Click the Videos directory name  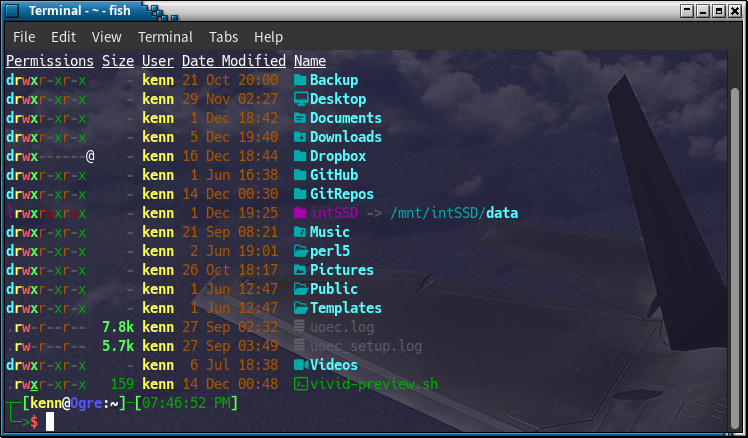tap(334, 365)
